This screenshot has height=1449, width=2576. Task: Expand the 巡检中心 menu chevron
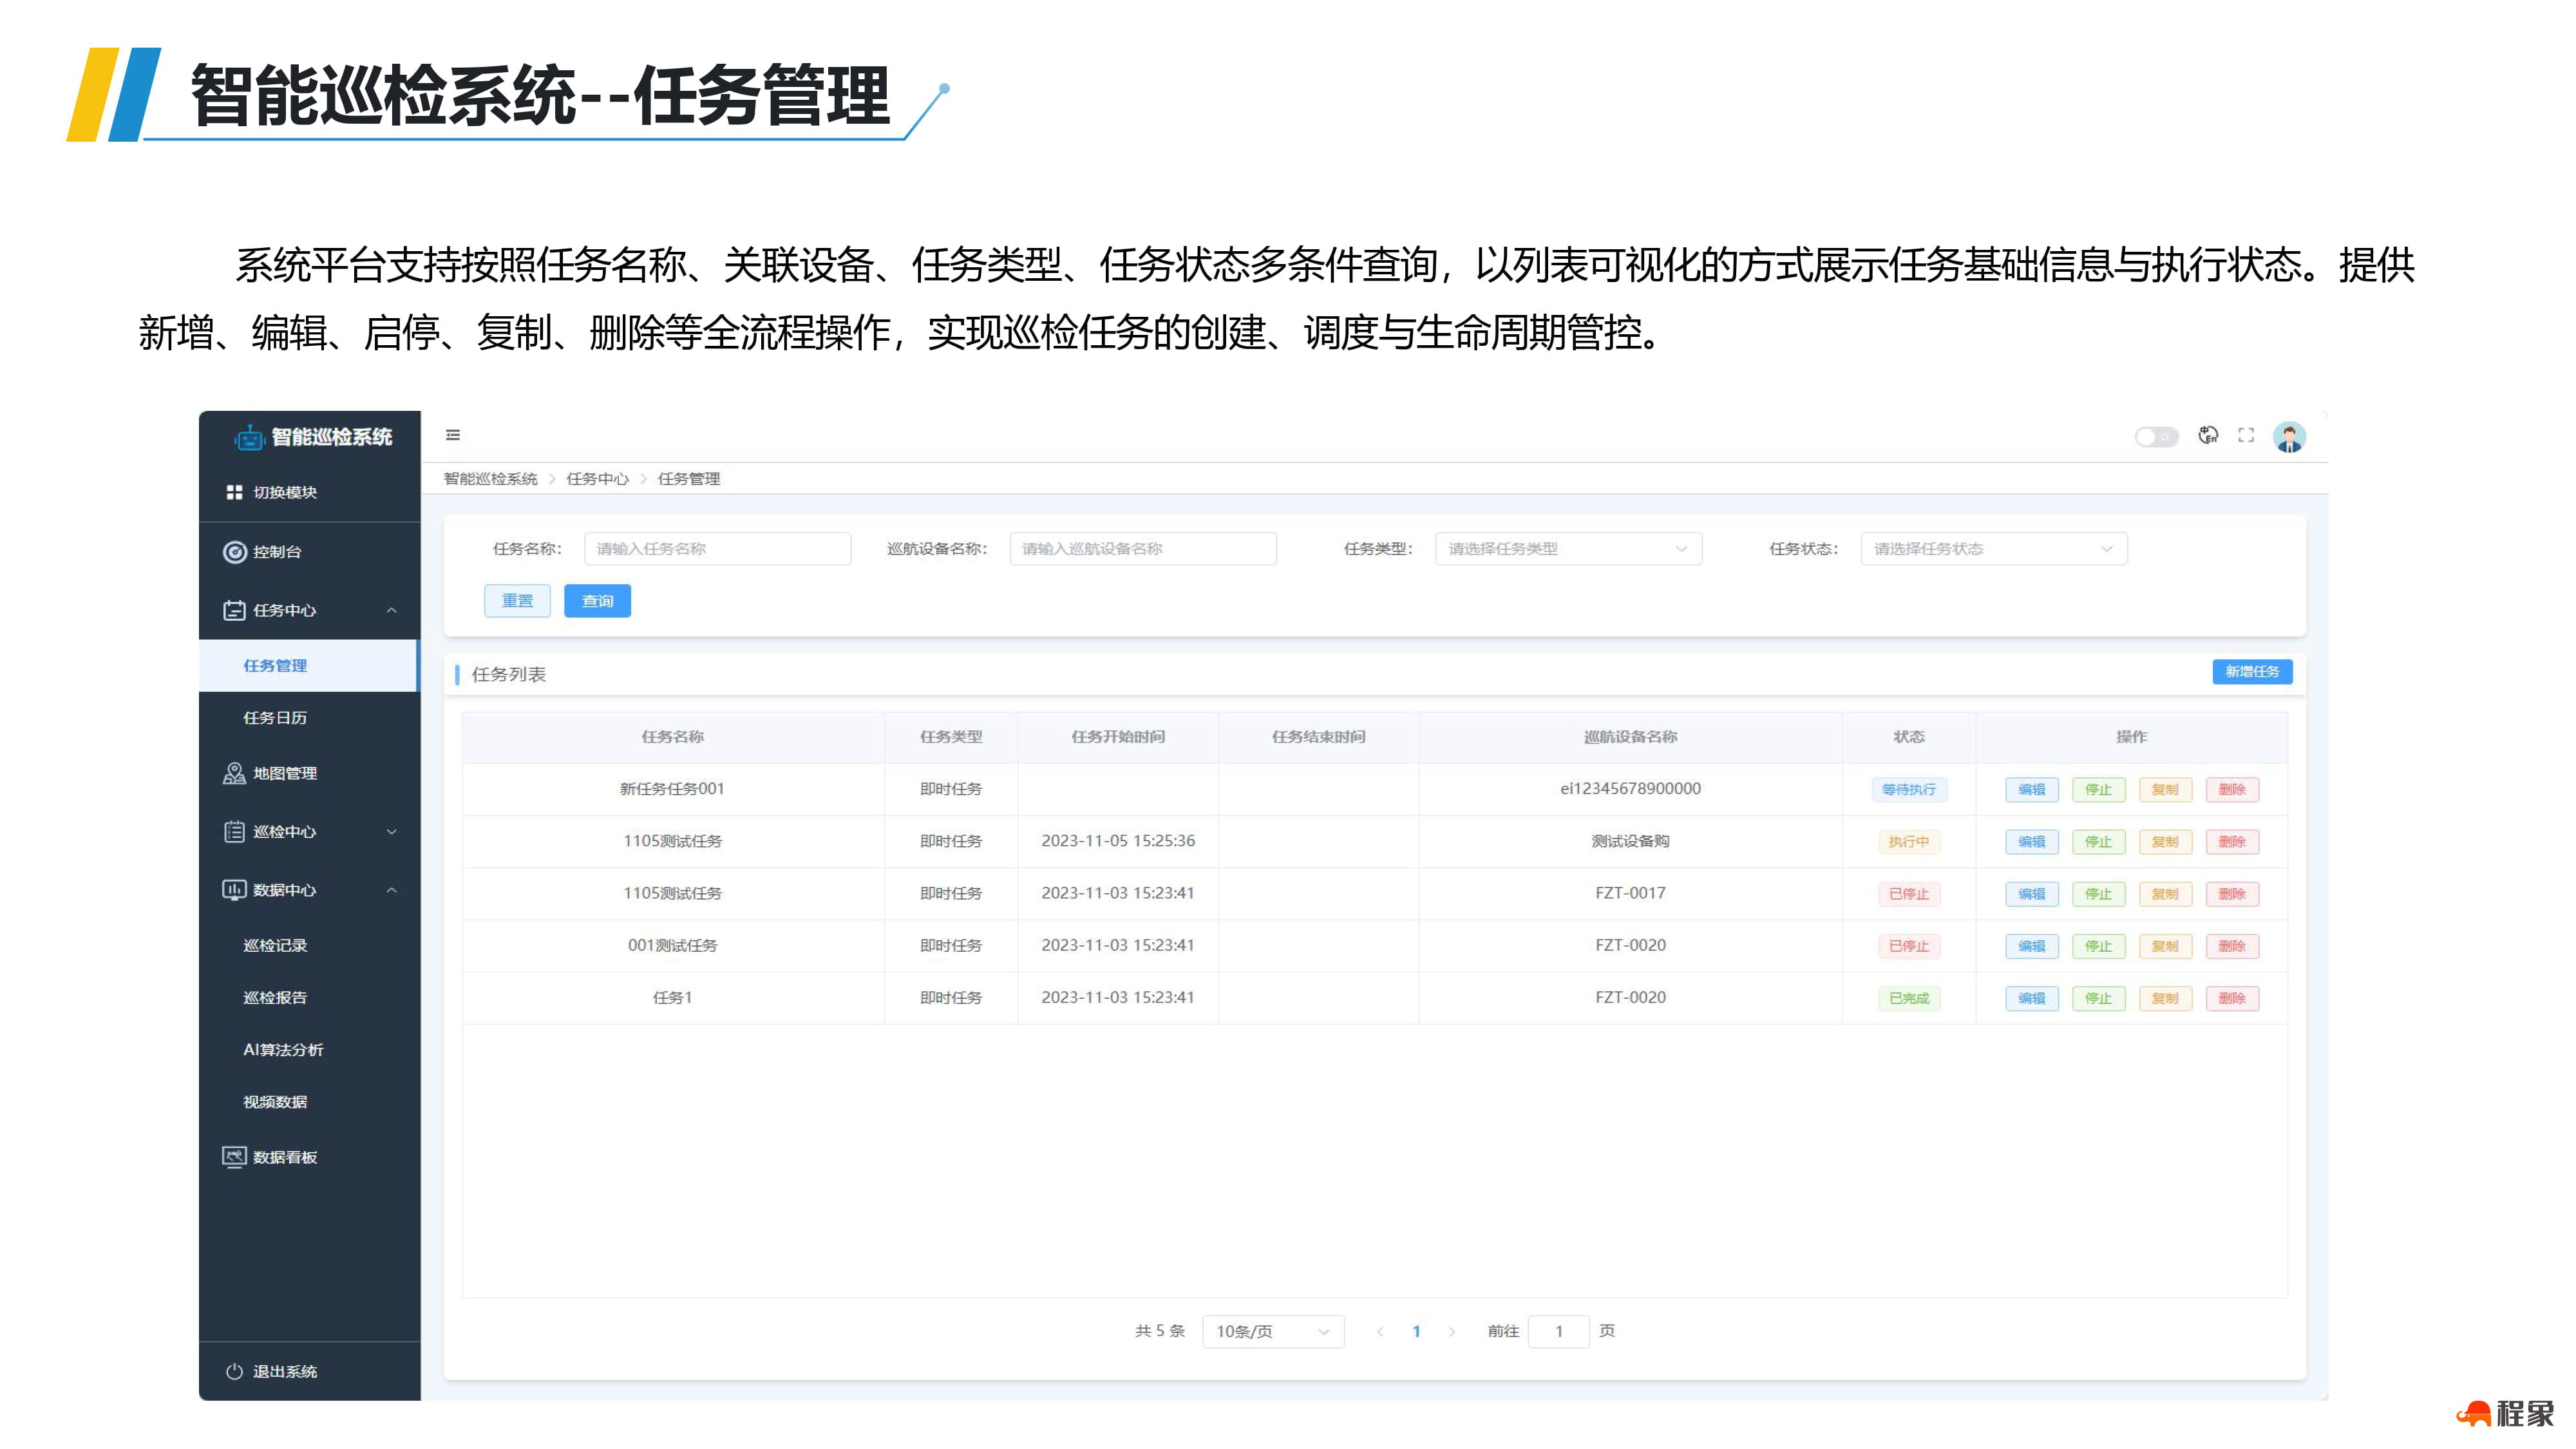pyautogui.click(x=392, y=831)
